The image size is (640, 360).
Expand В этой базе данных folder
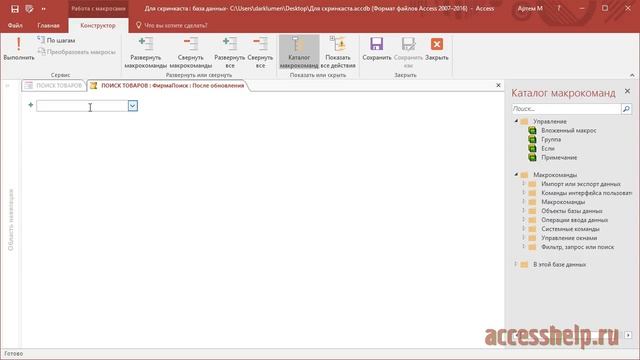point(516,264)
